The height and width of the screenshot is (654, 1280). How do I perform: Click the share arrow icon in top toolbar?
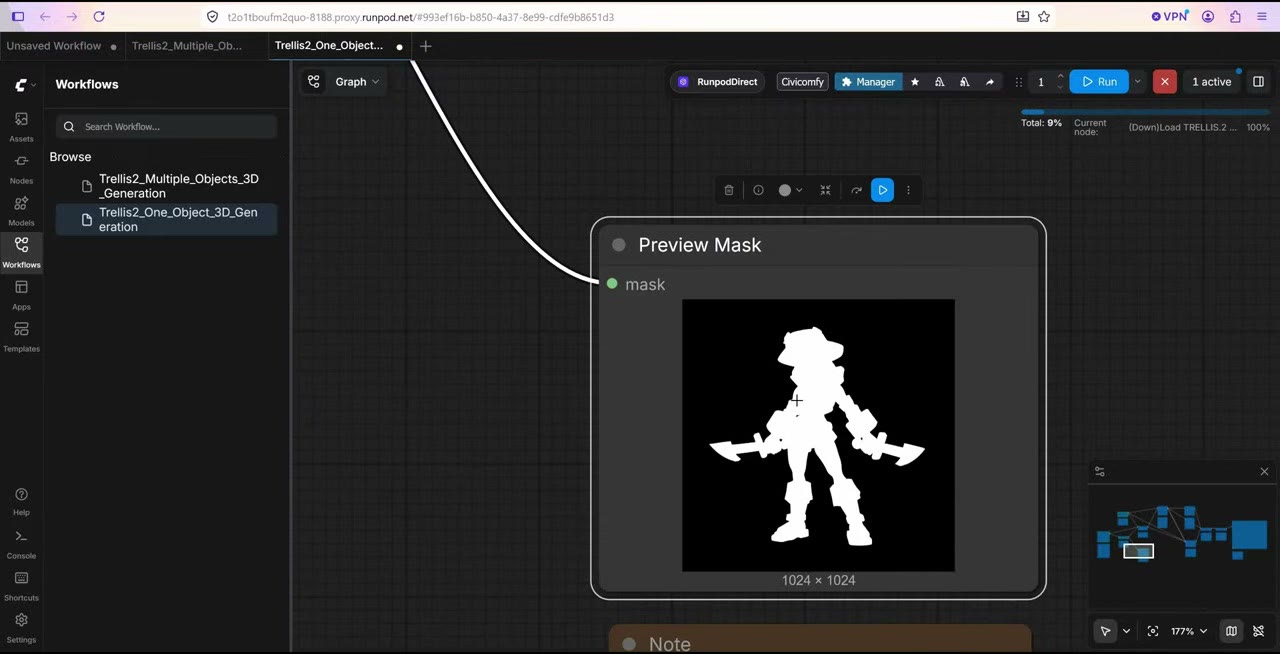pos(990,82)
